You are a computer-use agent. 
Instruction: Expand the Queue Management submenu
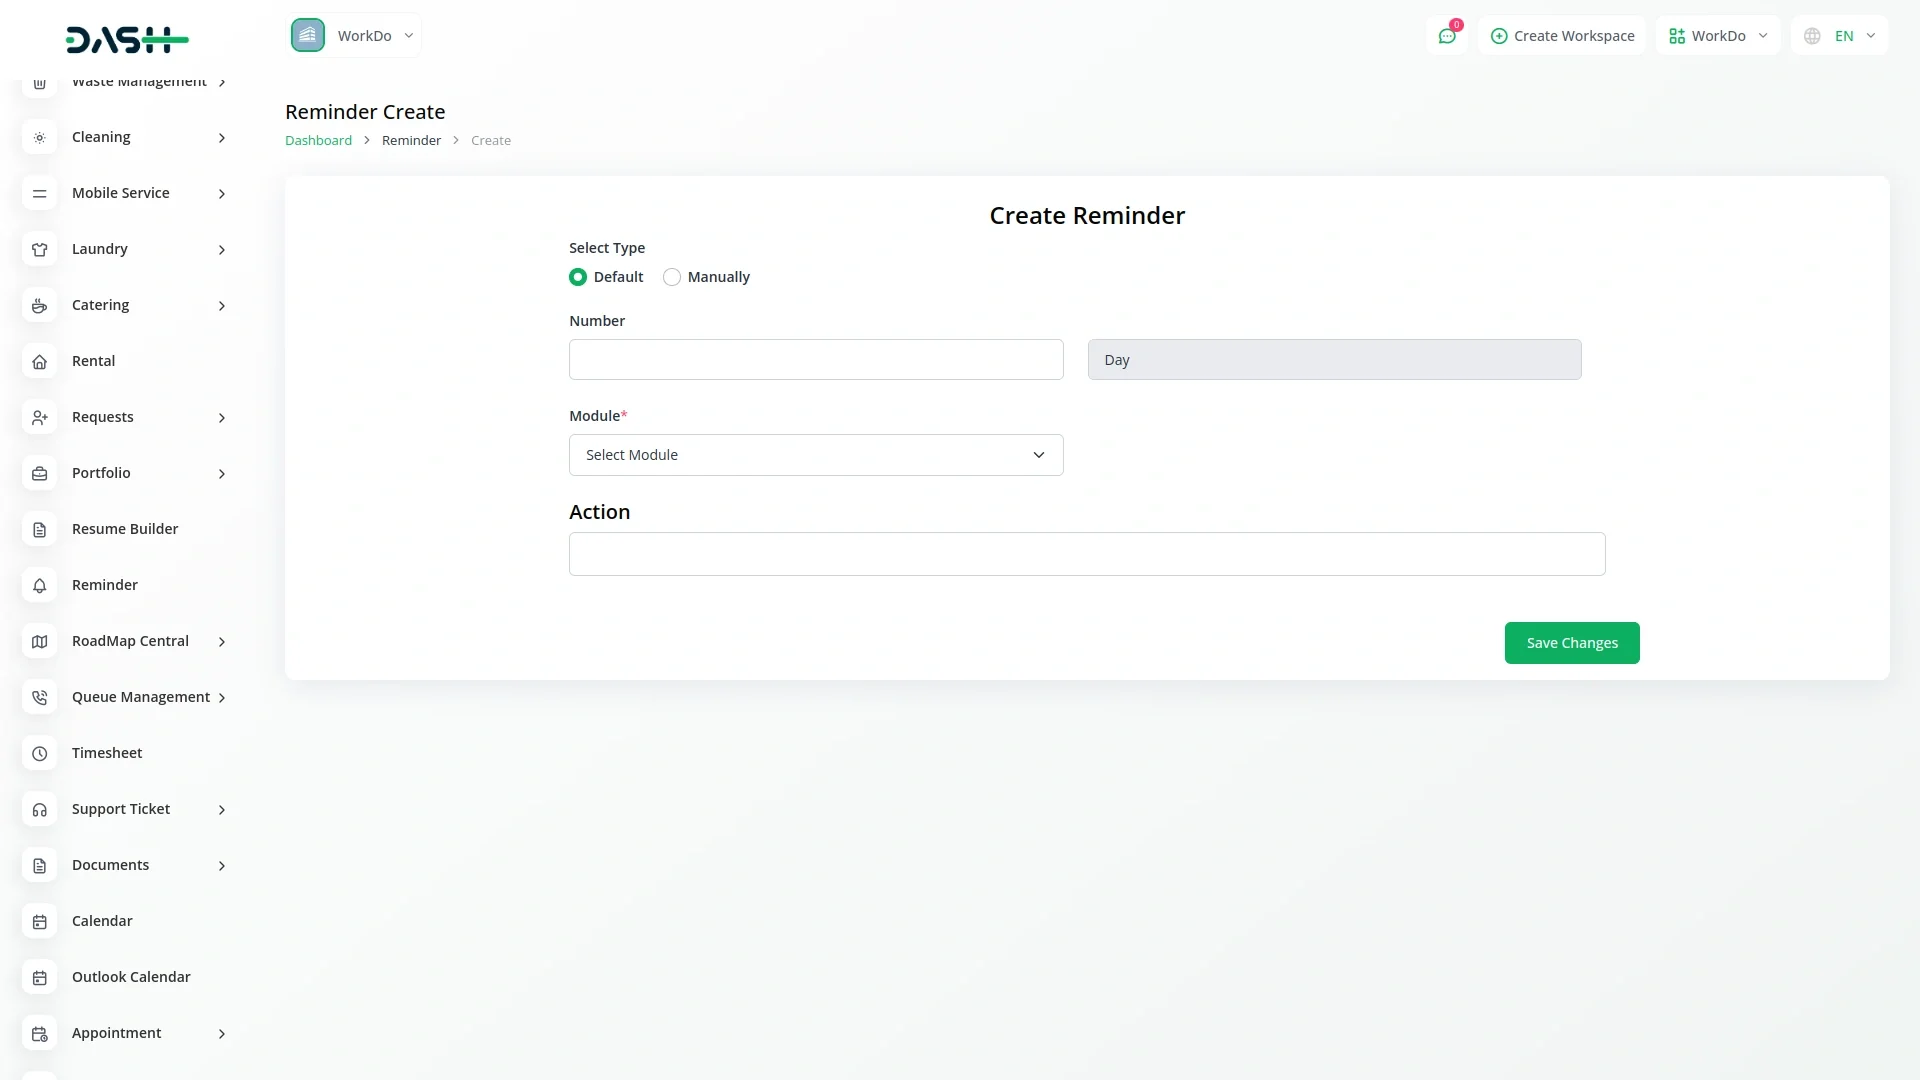(x=222, y=697)
